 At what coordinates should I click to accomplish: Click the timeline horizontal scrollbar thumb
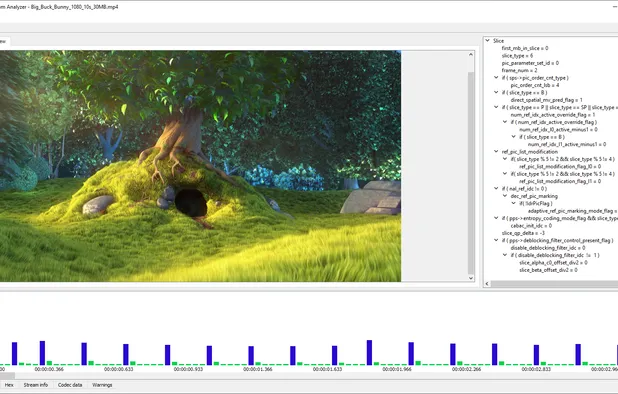pyautogui.click(x=7, y=376)
